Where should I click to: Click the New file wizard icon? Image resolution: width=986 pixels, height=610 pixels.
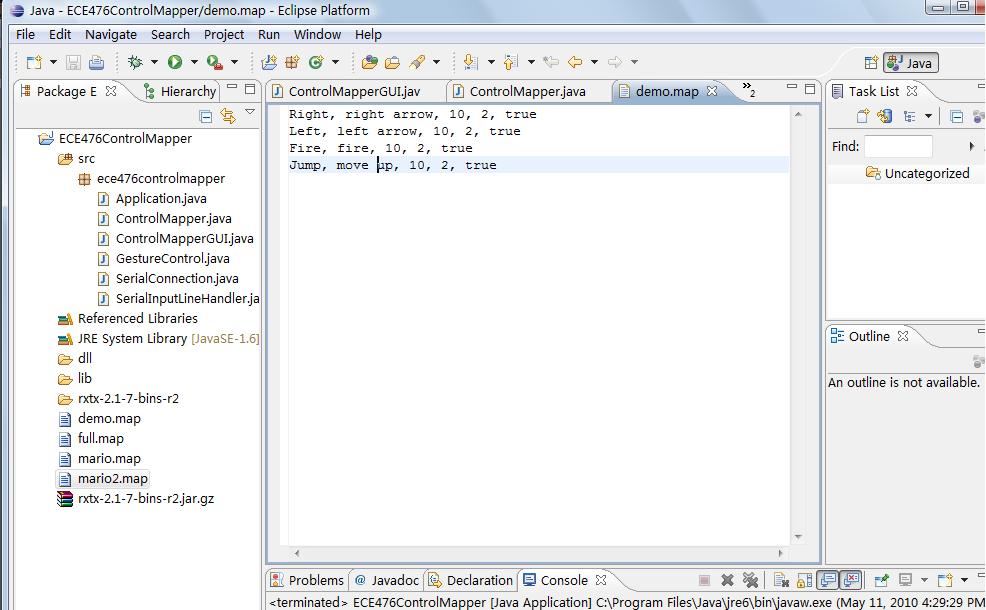[x=34, y=62]
